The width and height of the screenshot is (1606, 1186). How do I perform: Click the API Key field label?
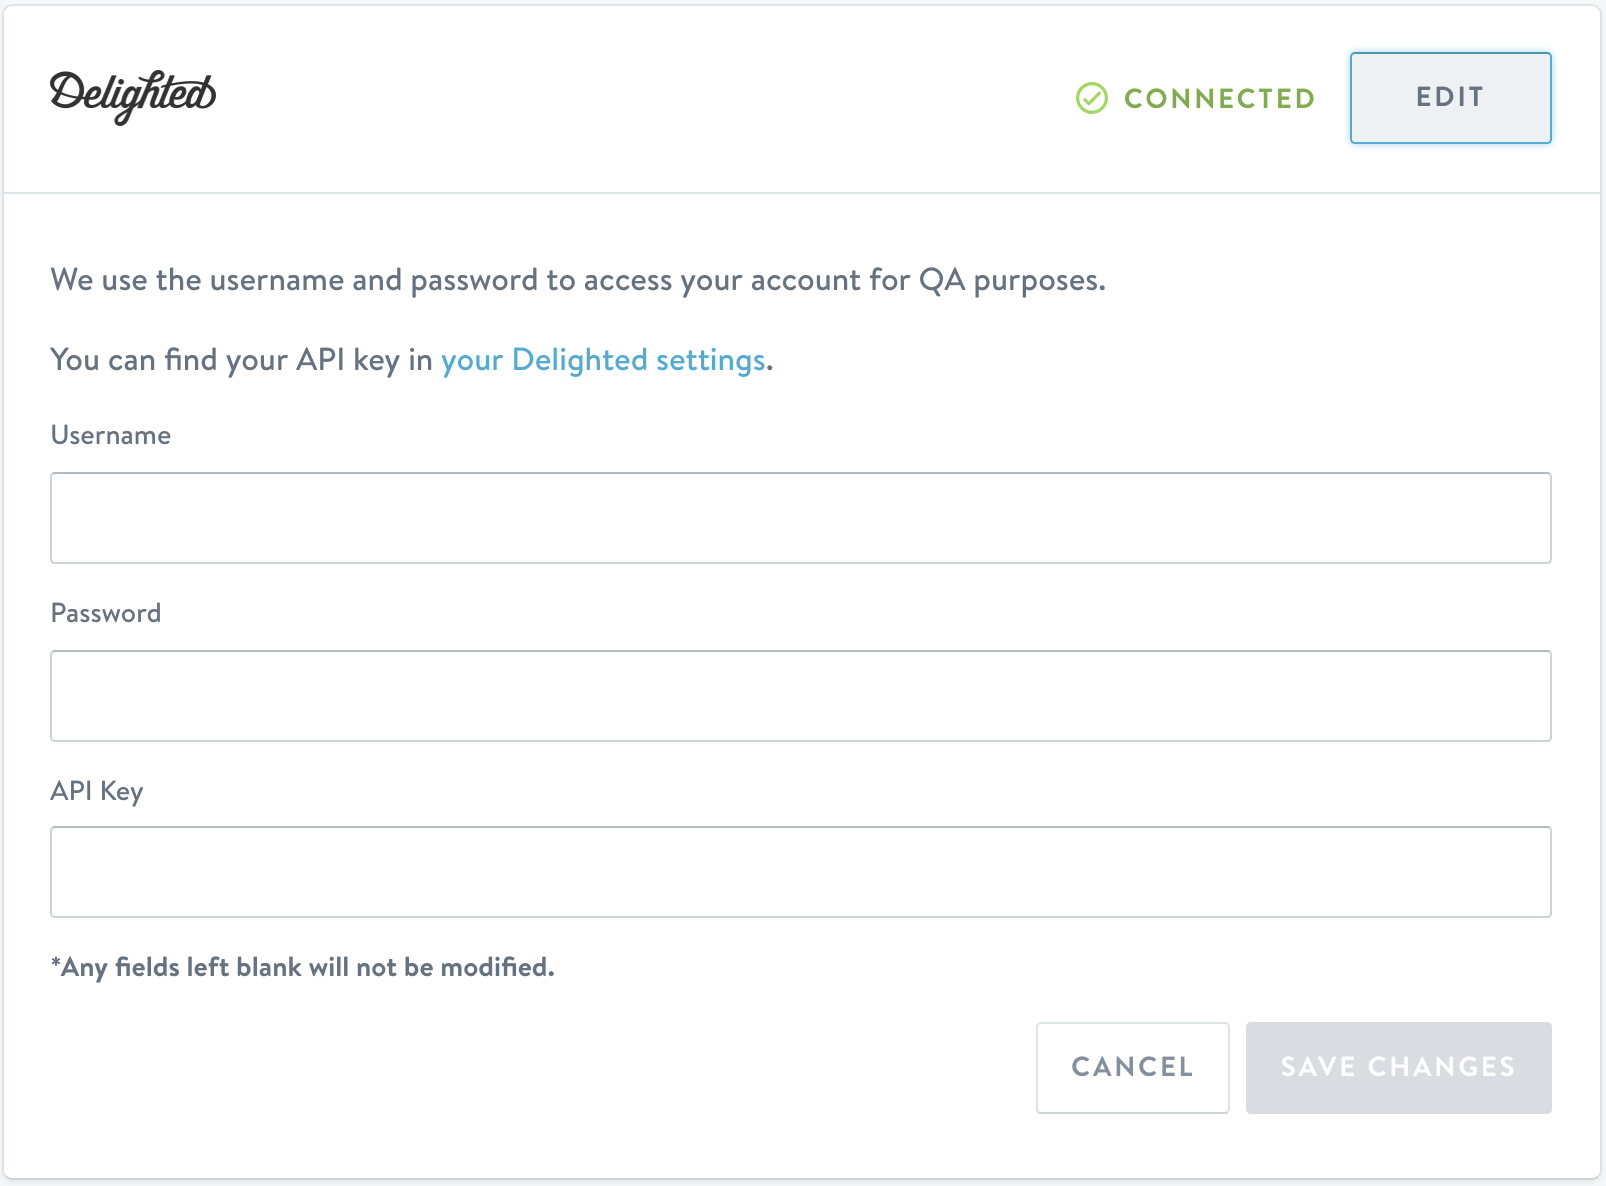(x=97, y=792)
